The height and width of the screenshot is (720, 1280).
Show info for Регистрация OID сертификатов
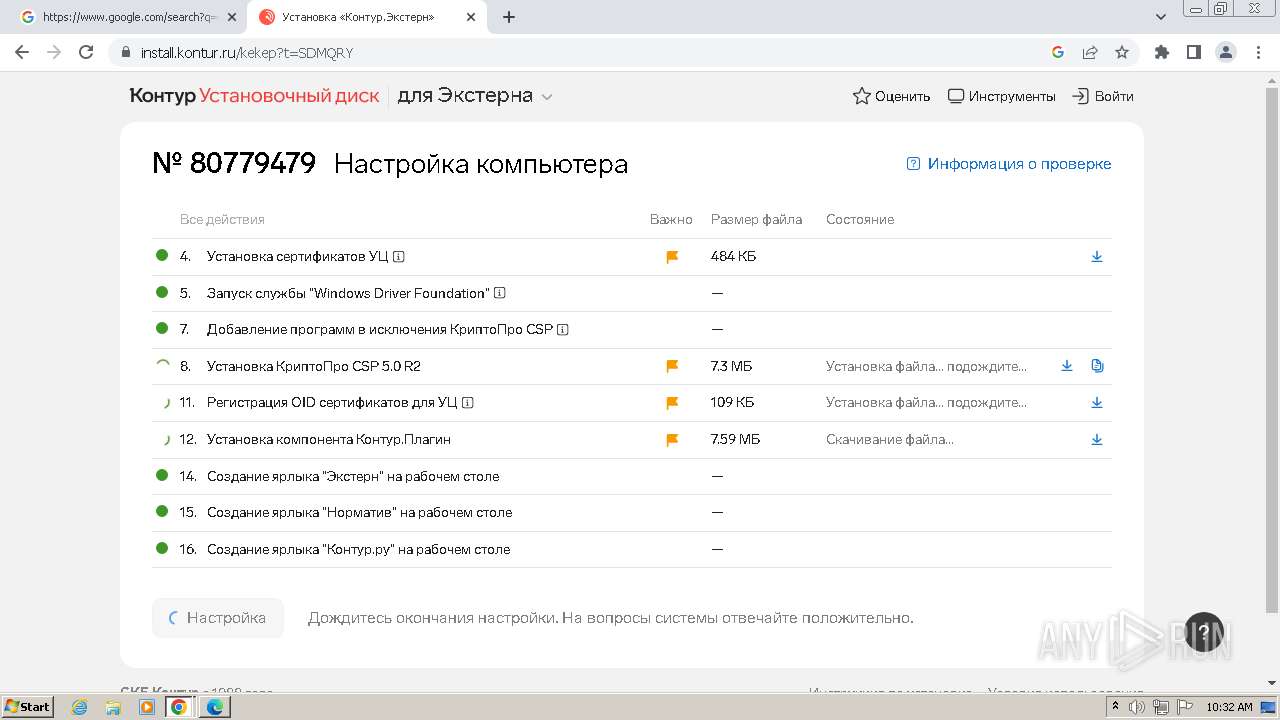[467, 403]
